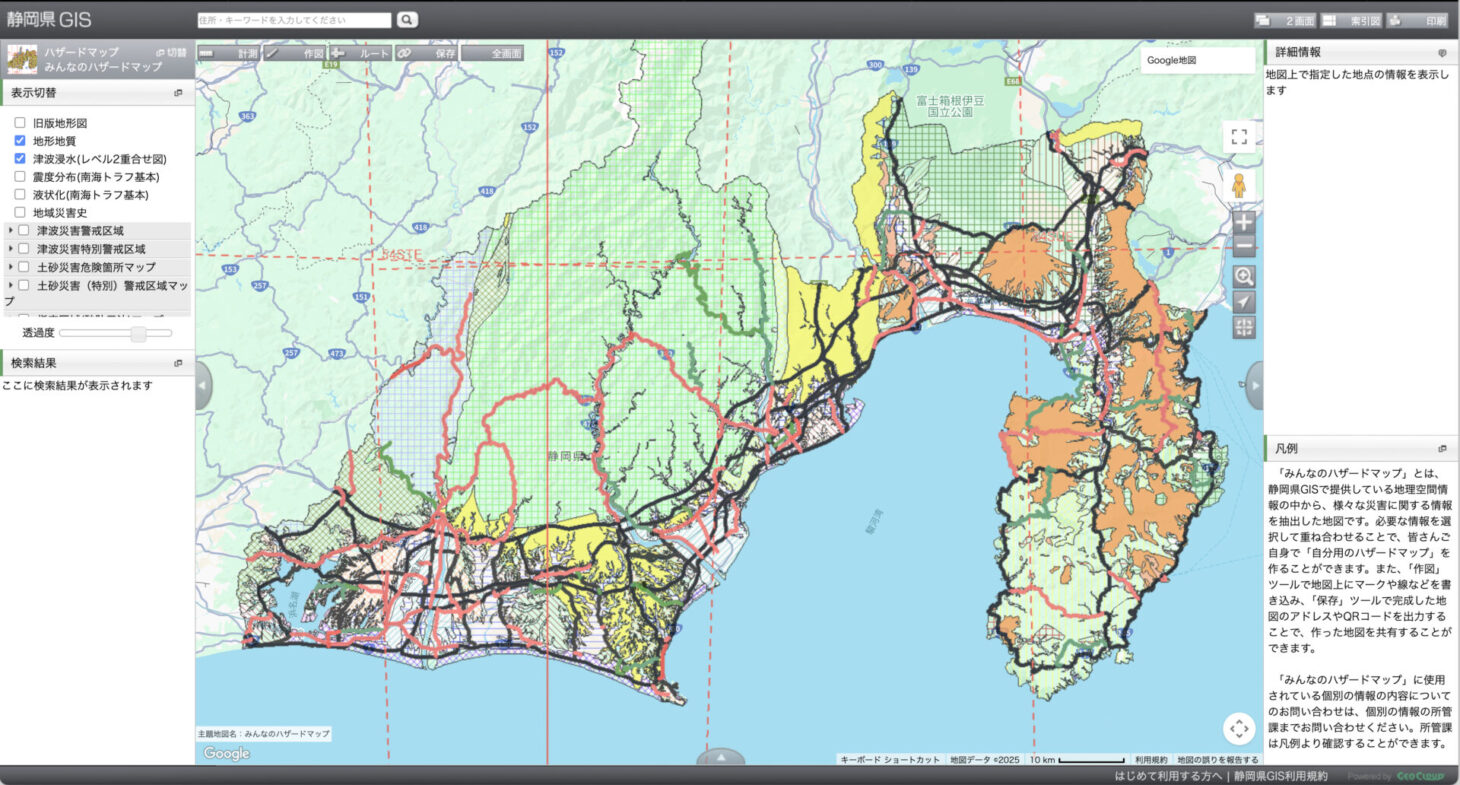Open the 静岡県GIS利用規約 link
1460x785 pixels.
[x=1280, y=776]
